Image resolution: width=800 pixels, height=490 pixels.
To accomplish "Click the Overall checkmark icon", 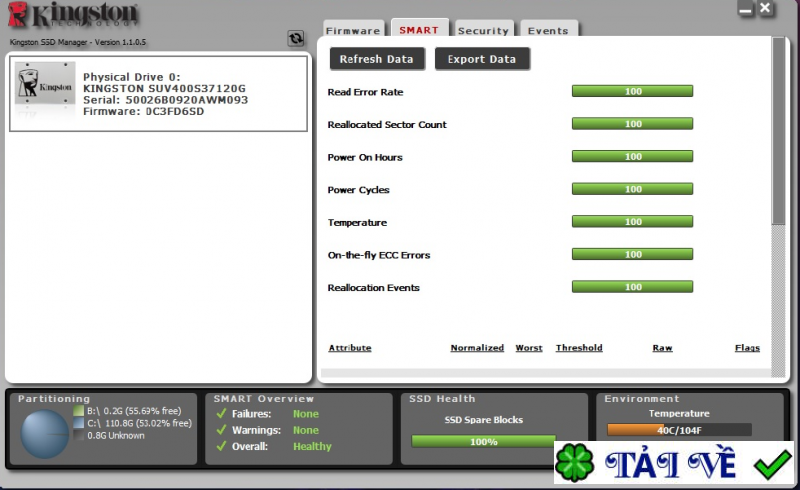I will 221,446.
